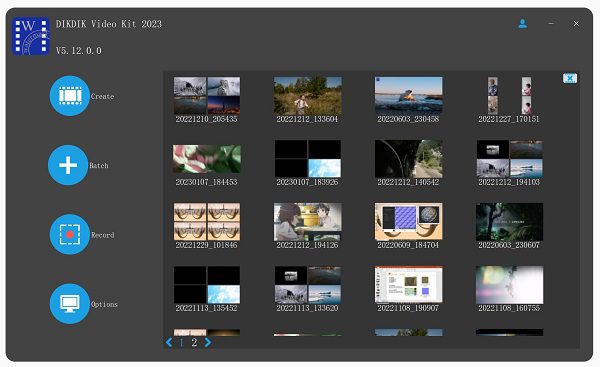Open thumbnail 20220609_184704

tap(409, 222)
